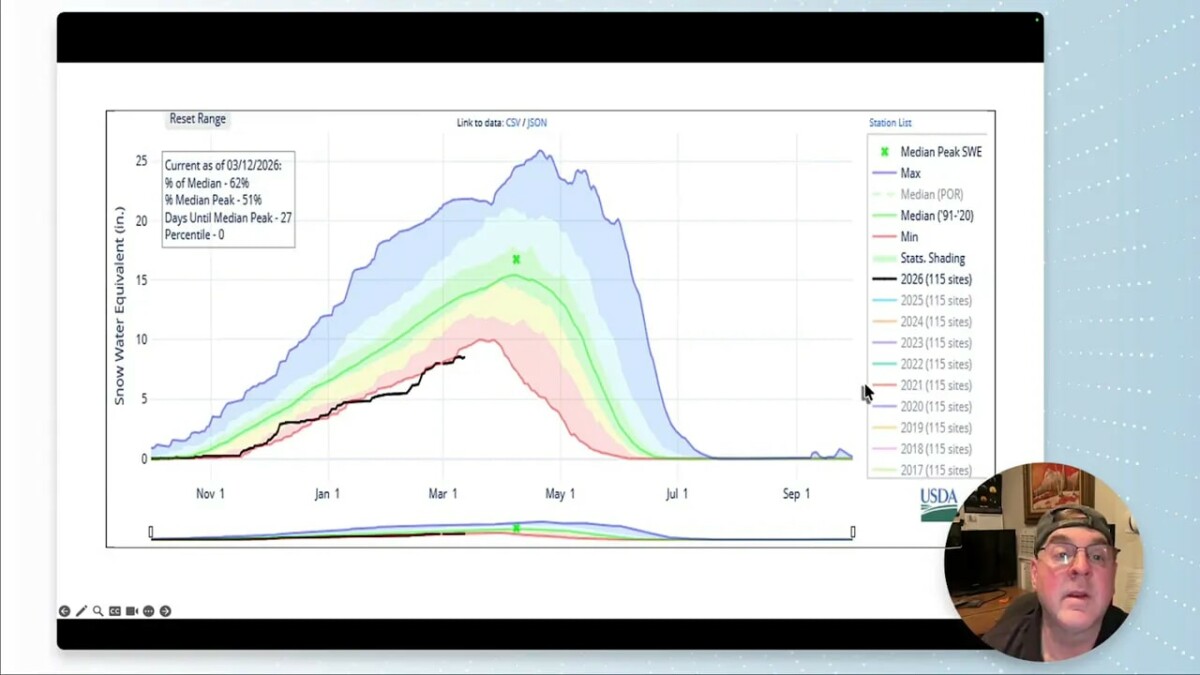Click the forward arrow navigation icon
The width and height of the screenshot is (1200, 675).
(x=165, y=610)
